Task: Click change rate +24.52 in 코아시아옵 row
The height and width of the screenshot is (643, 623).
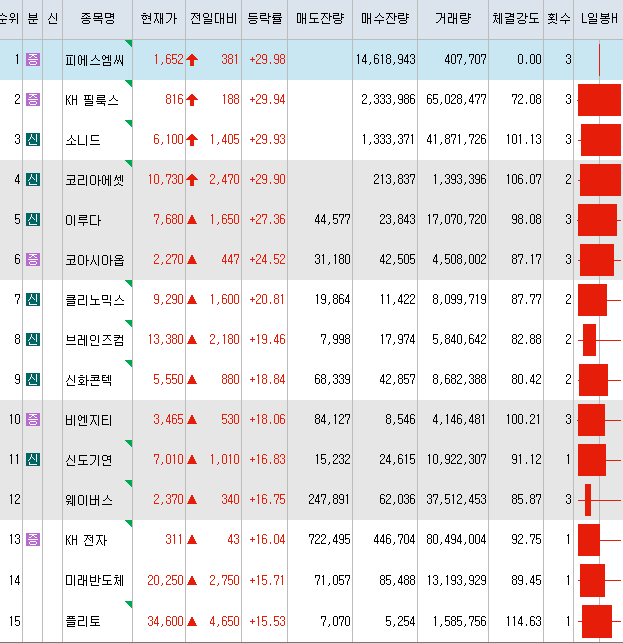Action: coord(267,259)
